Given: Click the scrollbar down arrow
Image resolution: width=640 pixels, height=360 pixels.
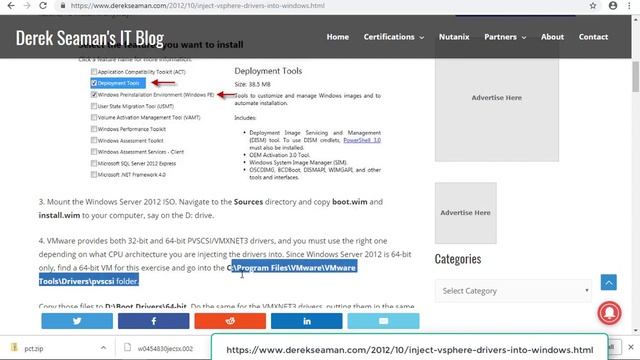Looking at the screenshot, I should [636, 330].
